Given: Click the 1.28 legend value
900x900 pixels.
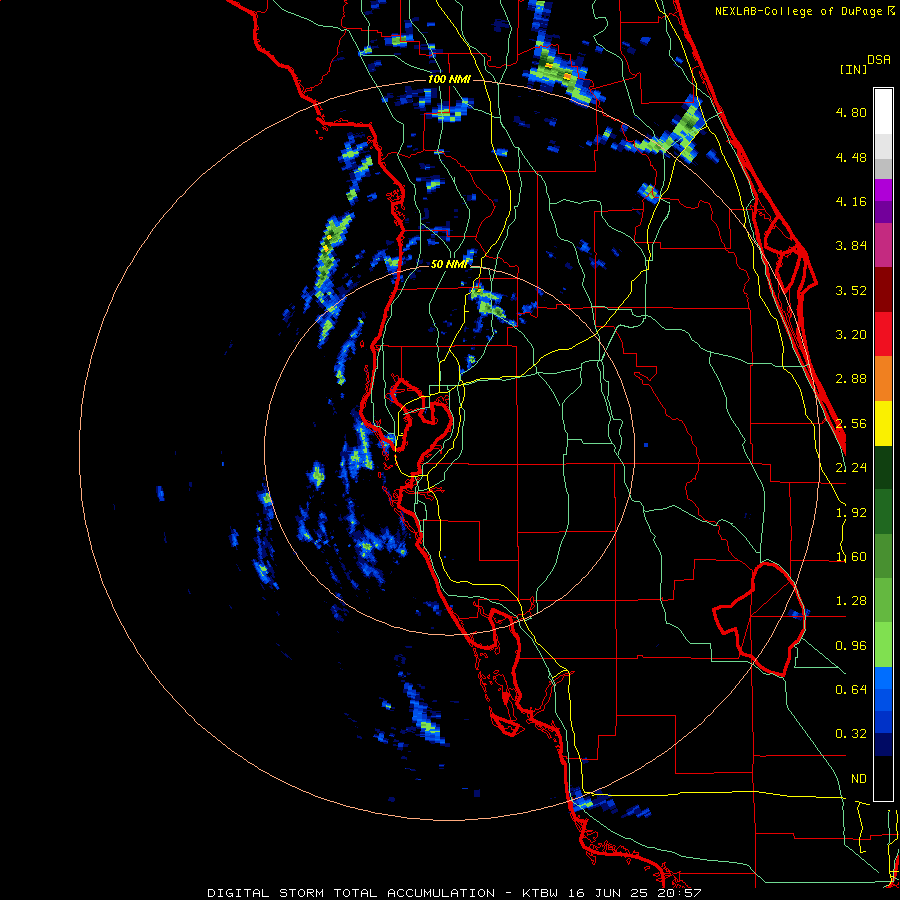Looking at the screenshot, I should click(x=851, y=601).
